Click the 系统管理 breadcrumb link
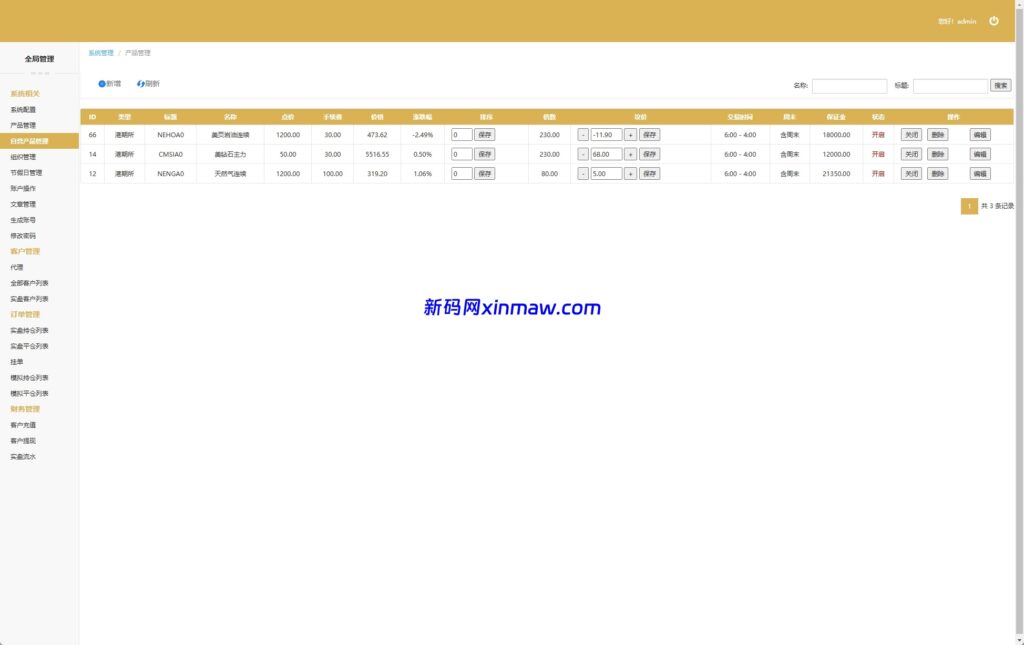 coord(101,53)
